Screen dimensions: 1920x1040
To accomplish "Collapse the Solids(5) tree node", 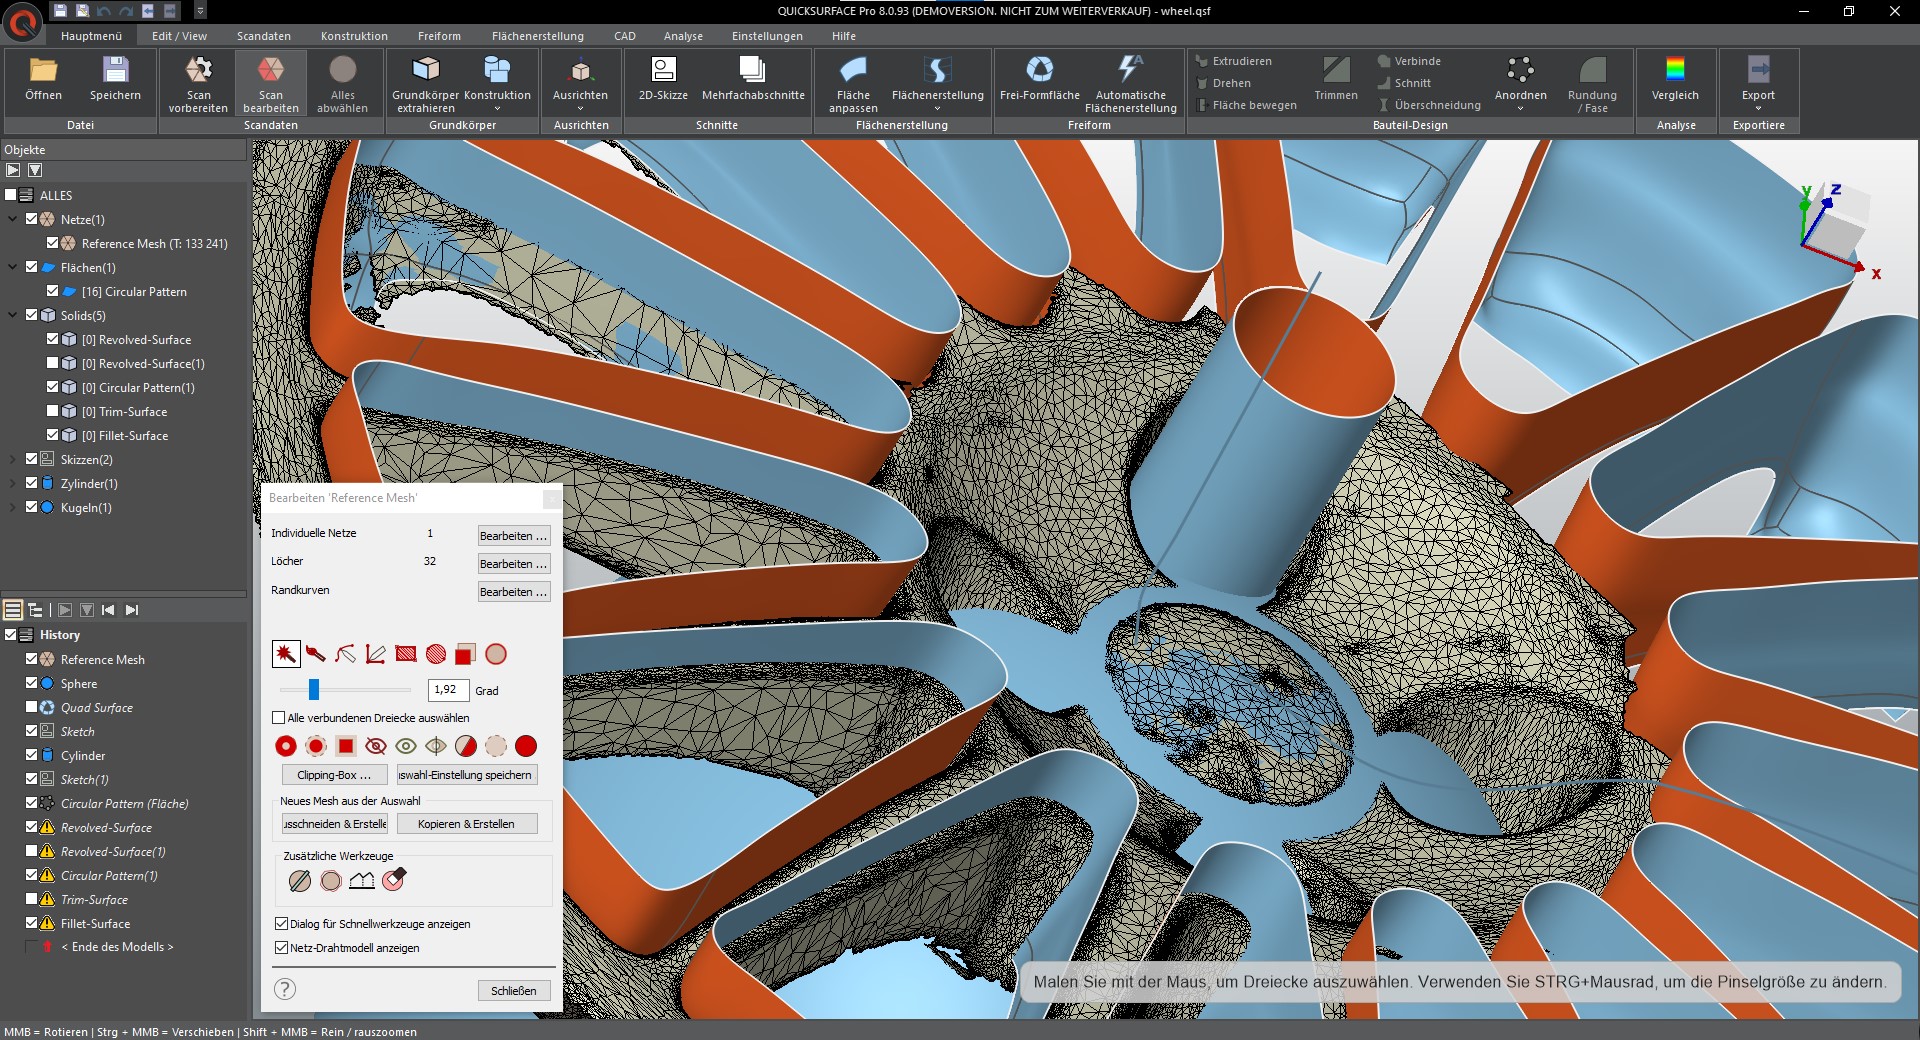I will click(12, 315).
